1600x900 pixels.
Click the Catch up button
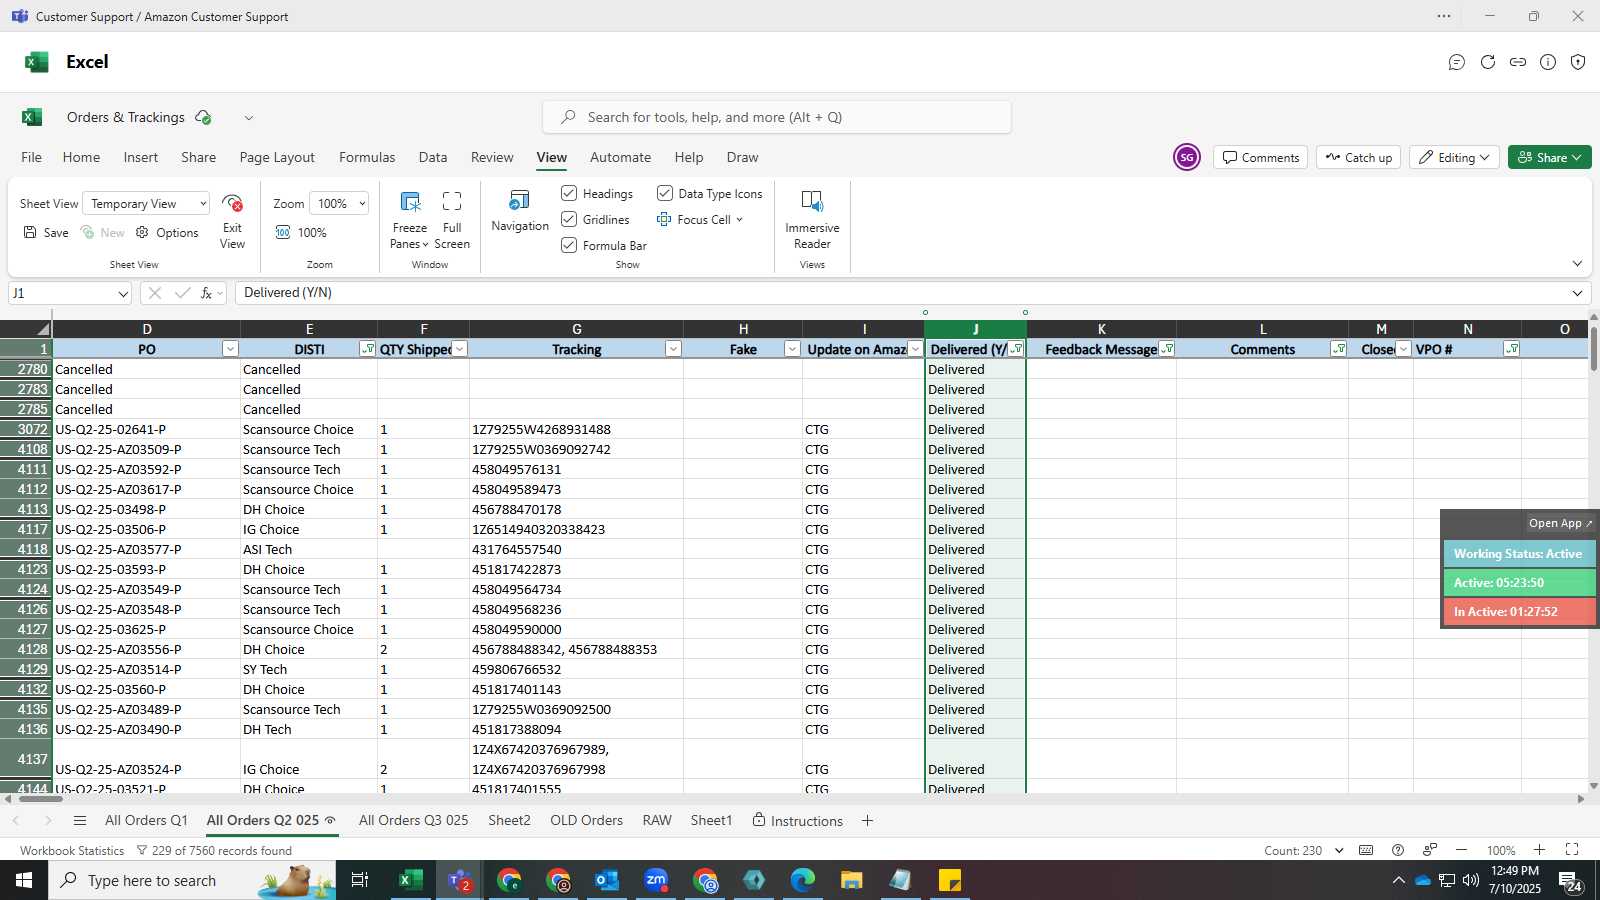1359,157
